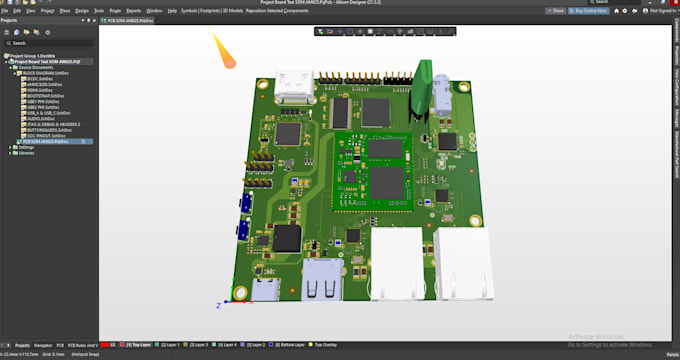680x360 pixels.
Task: Switch to PCB Rules And Violations tab
Action: pos(83,346)
